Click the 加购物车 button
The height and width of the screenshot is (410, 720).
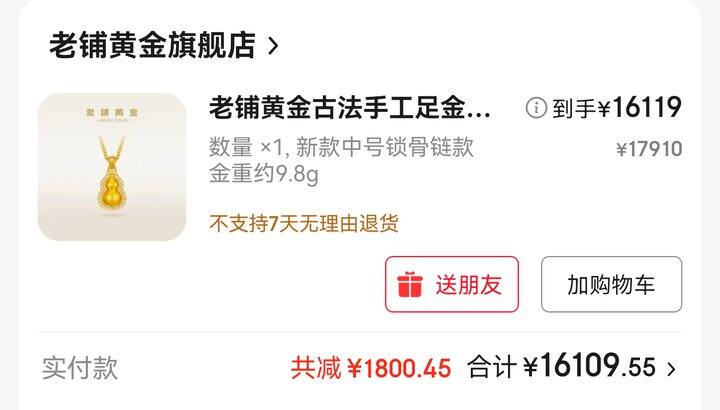611,284
